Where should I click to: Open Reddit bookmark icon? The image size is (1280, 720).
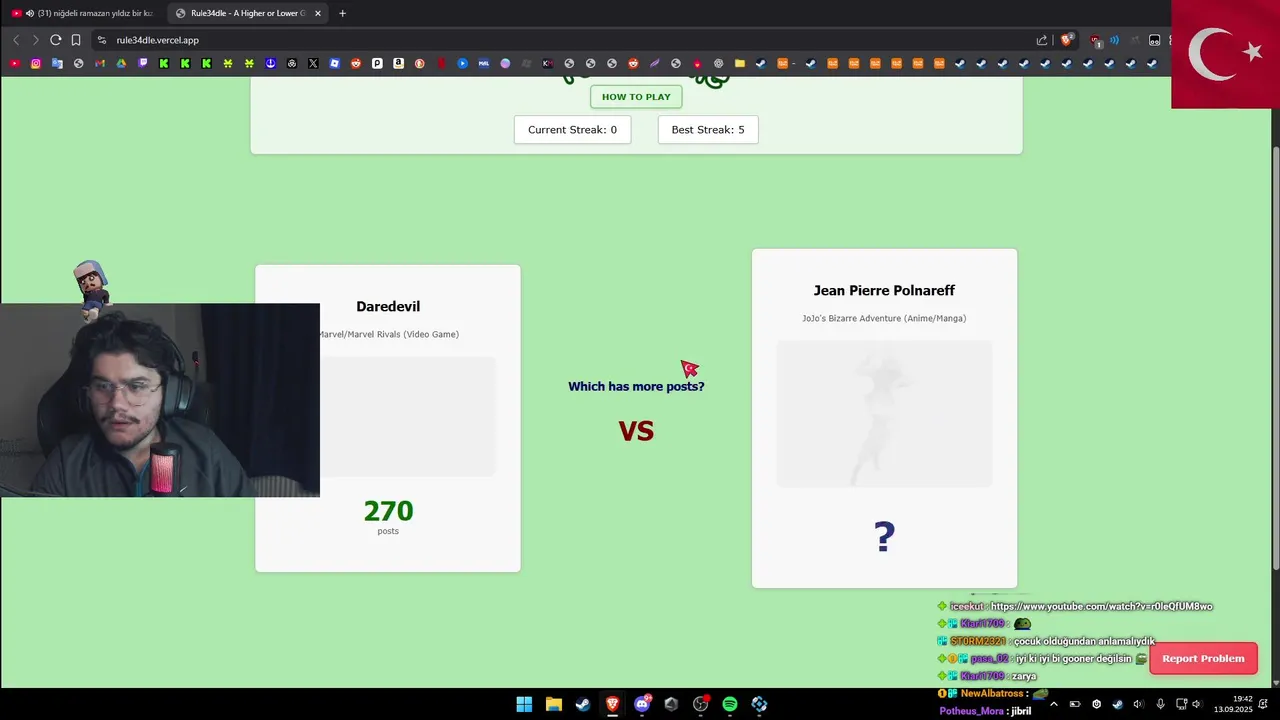[x=356, y=63]
